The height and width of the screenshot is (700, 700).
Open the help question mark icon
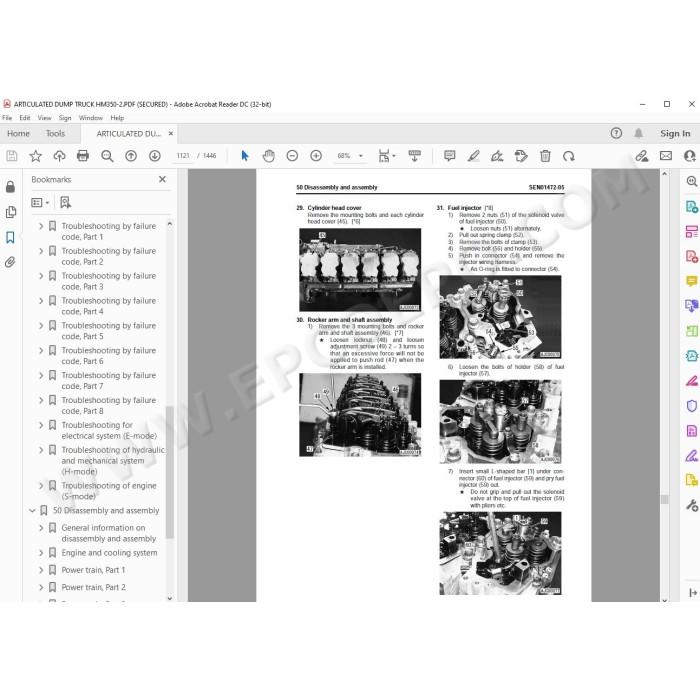pos(616,133)
